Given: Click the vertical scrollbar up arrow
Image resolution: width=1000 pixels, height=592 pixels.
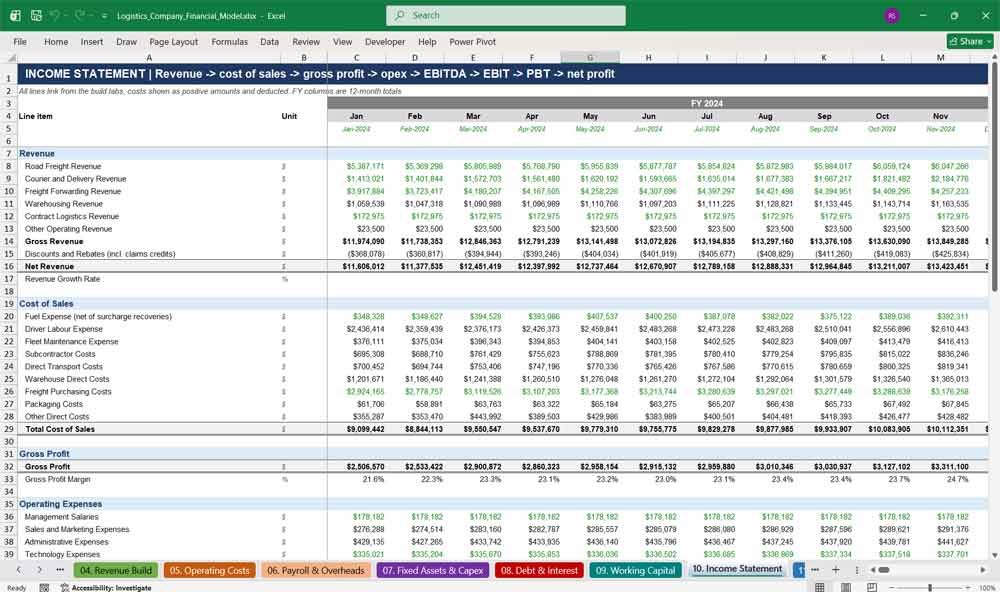Looking at the screenshot, I should 994,57.
